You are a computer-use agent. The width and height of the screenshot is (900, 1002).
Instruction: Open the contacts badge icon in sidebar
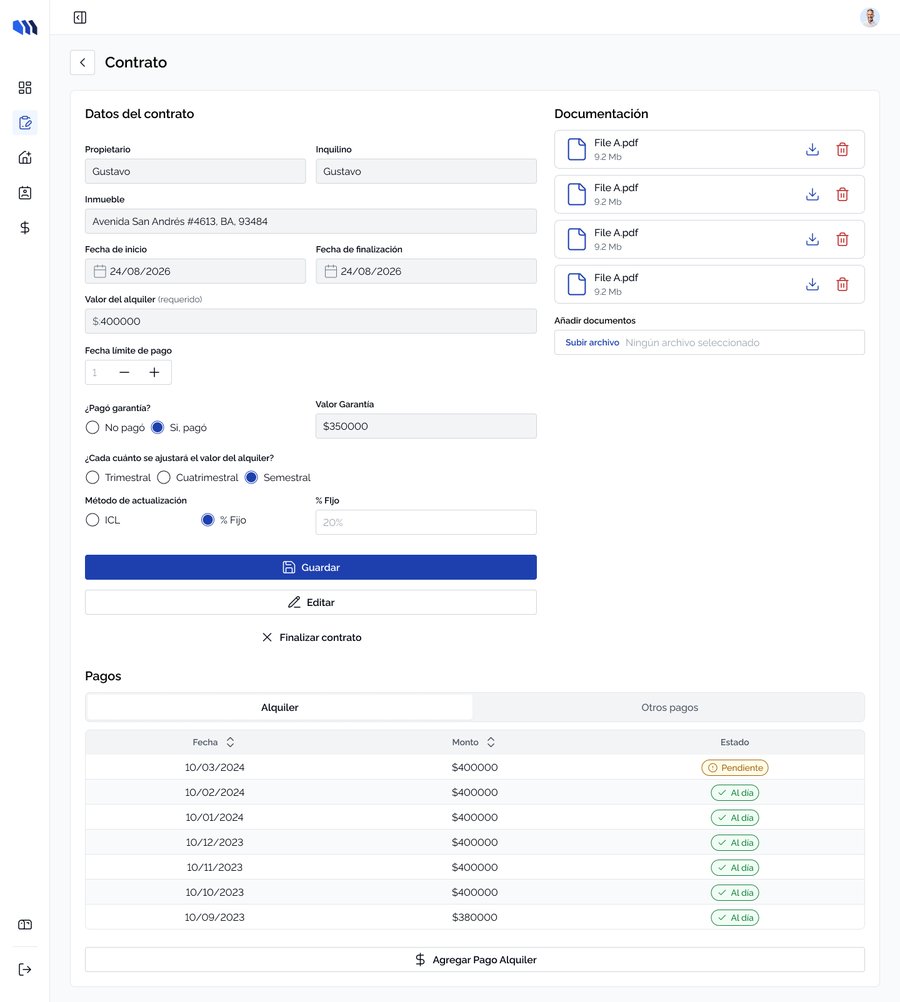coord(25,193)
